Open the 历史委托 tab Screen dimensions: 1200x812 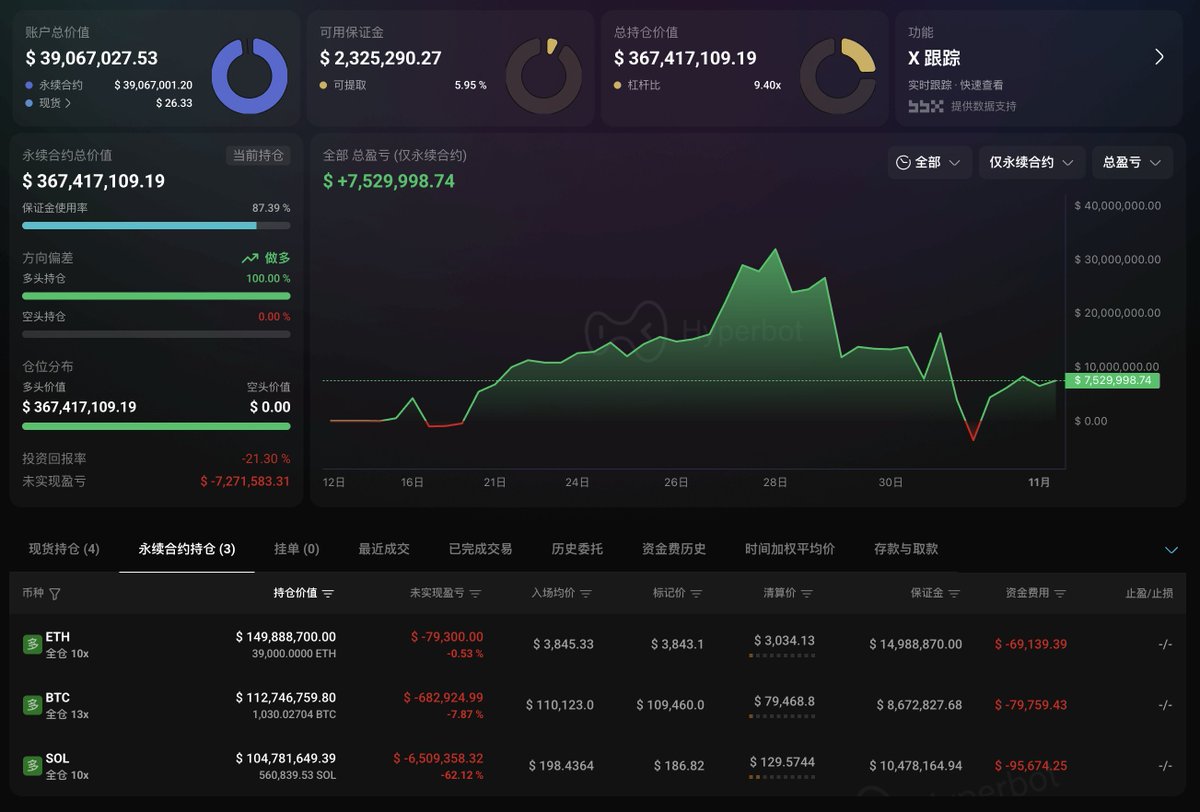point(577,549)
